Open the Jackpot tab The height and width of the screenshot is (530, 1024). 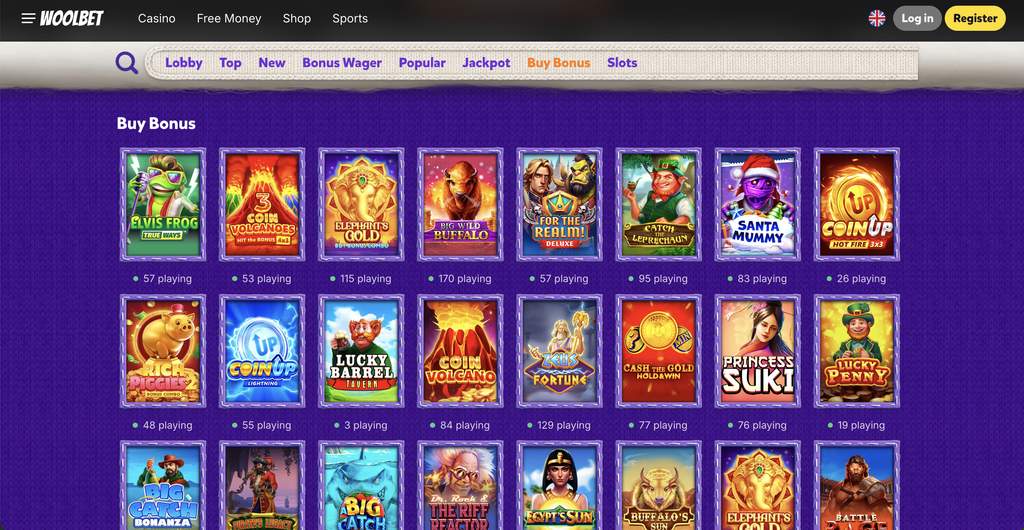point(487,63)
